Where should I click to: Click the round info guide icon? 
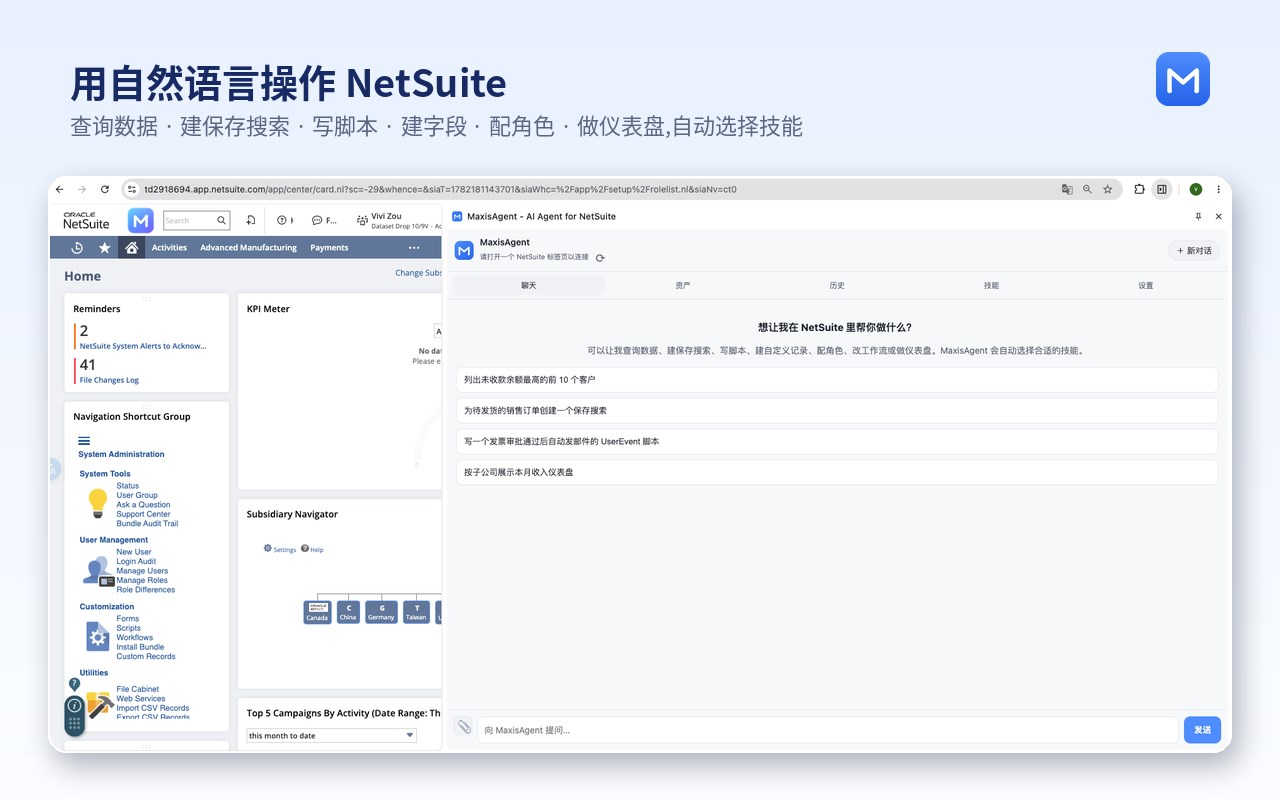coord(74,705)
